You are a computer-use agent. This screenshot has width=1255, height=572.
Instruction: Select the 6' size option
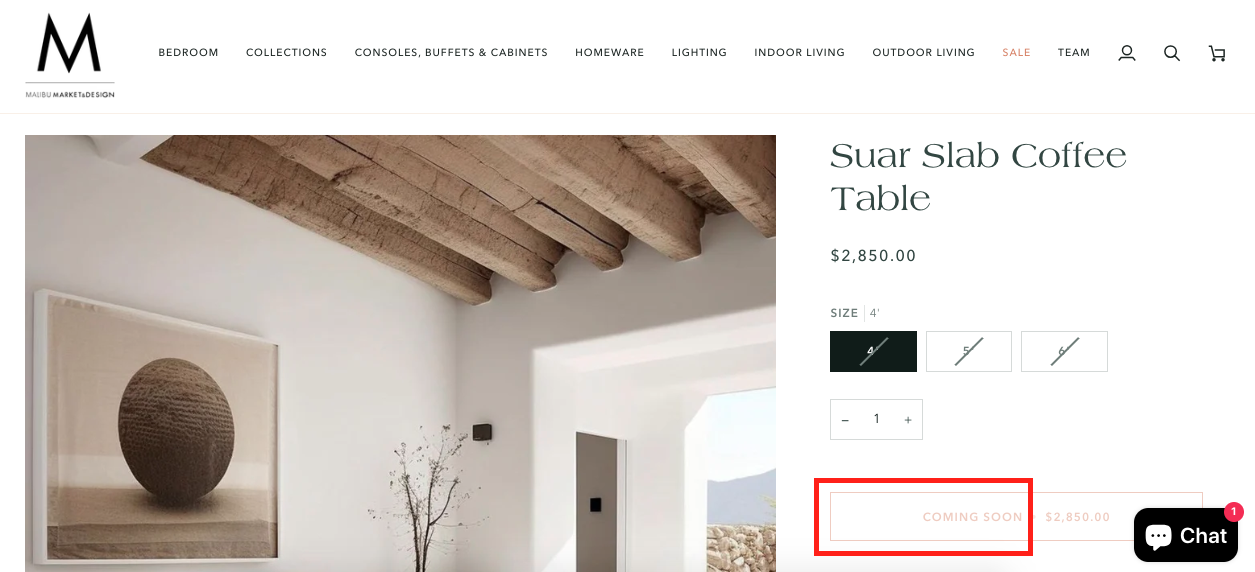coord(1064,351)
